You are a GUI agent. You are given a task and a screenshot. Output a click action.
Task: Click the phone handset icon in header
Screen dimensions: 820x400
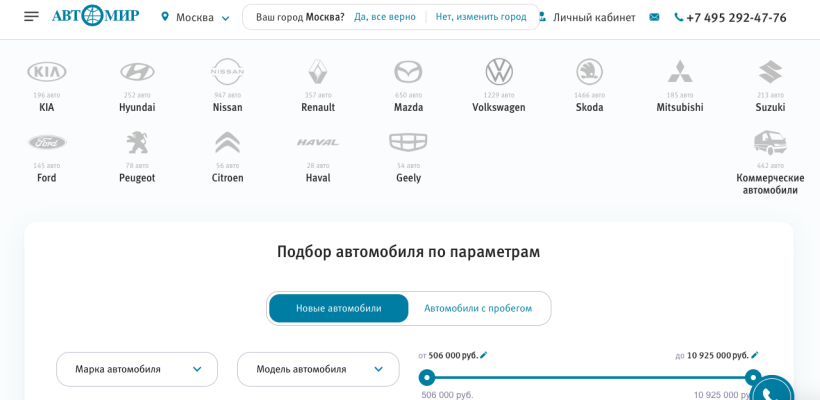(x=679, y=17)
